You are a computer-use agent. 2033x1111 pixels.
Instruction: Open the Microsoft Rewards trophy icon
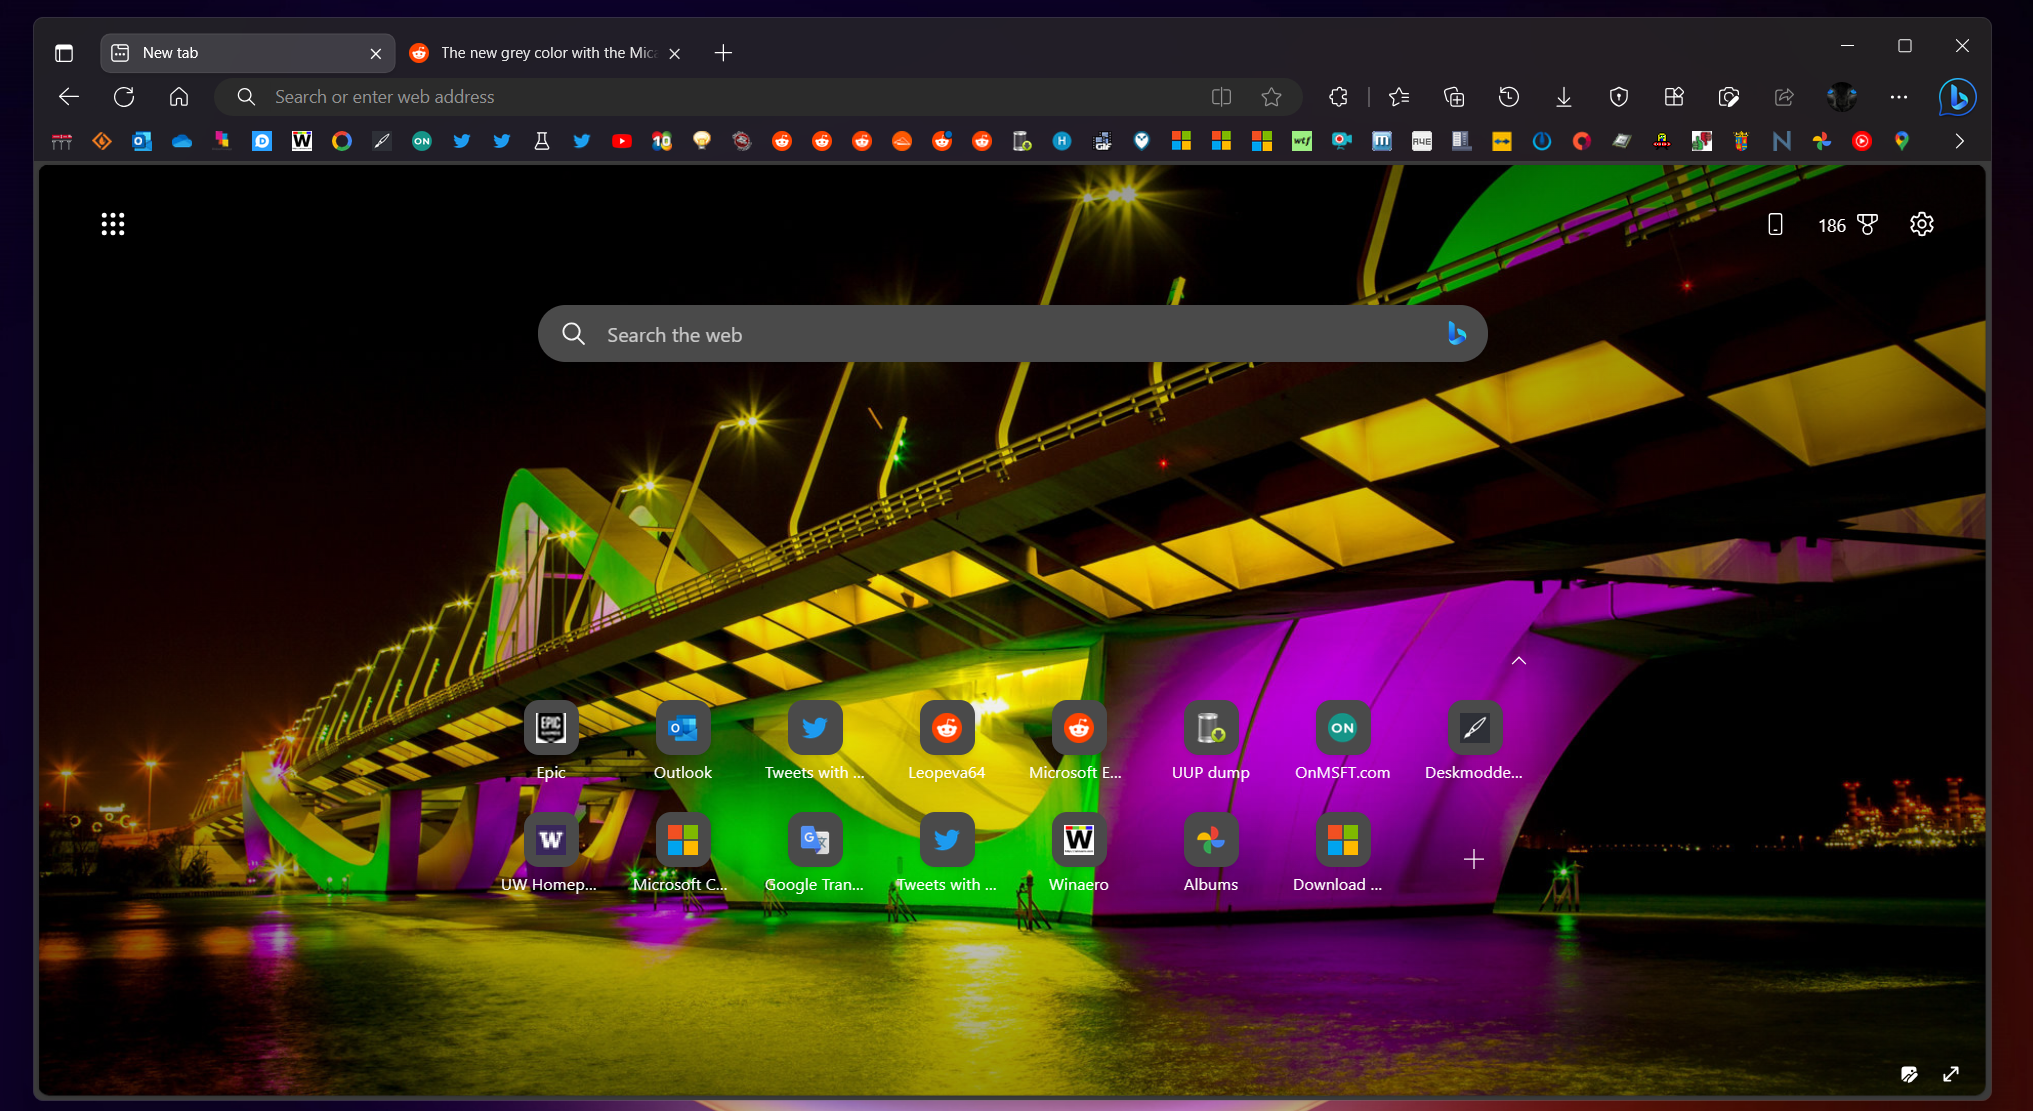click(x=1867, y=225)
